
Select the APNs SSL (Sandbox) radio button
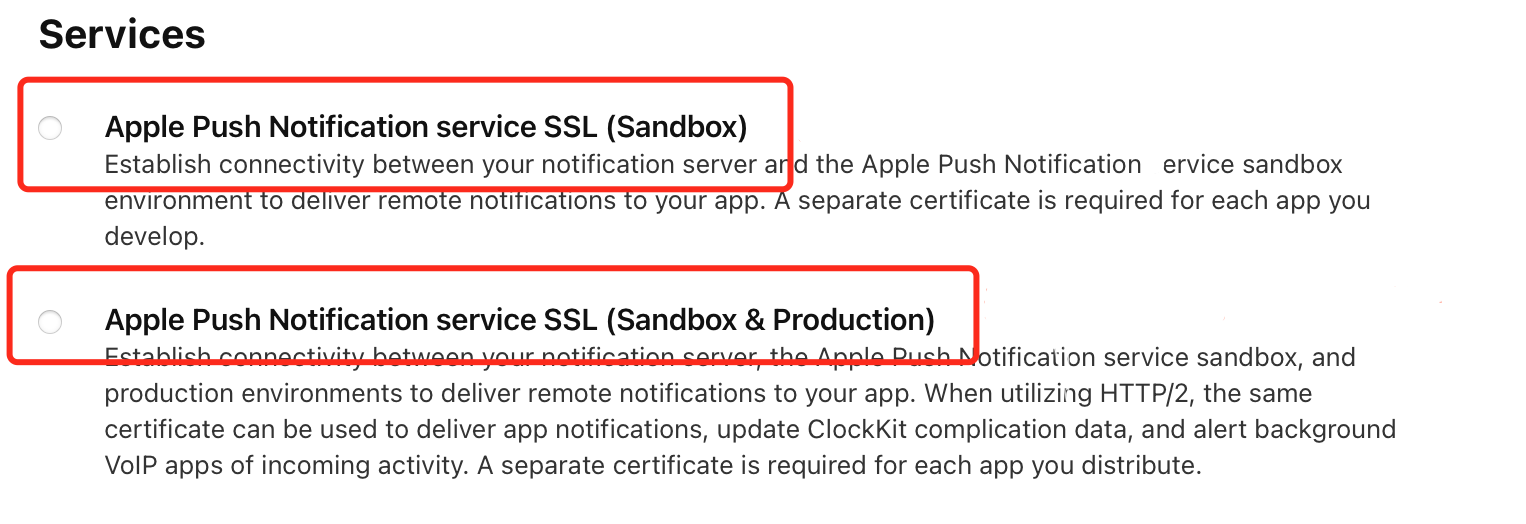[50, 128]
